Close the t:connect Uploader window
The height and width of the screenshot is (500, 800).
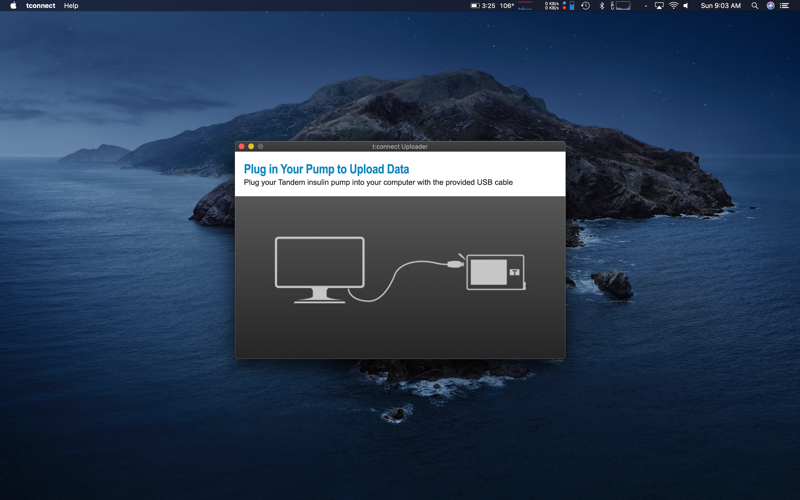click(241, 146)
